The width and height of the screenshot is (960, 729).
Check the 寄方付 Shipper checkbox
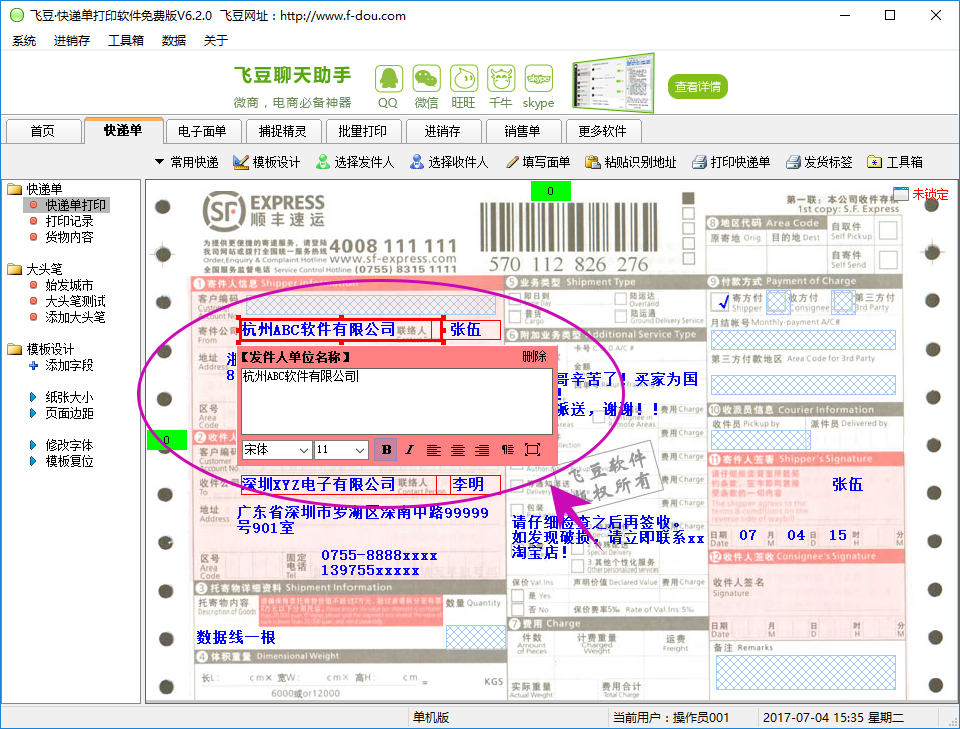tap(721, 301)
